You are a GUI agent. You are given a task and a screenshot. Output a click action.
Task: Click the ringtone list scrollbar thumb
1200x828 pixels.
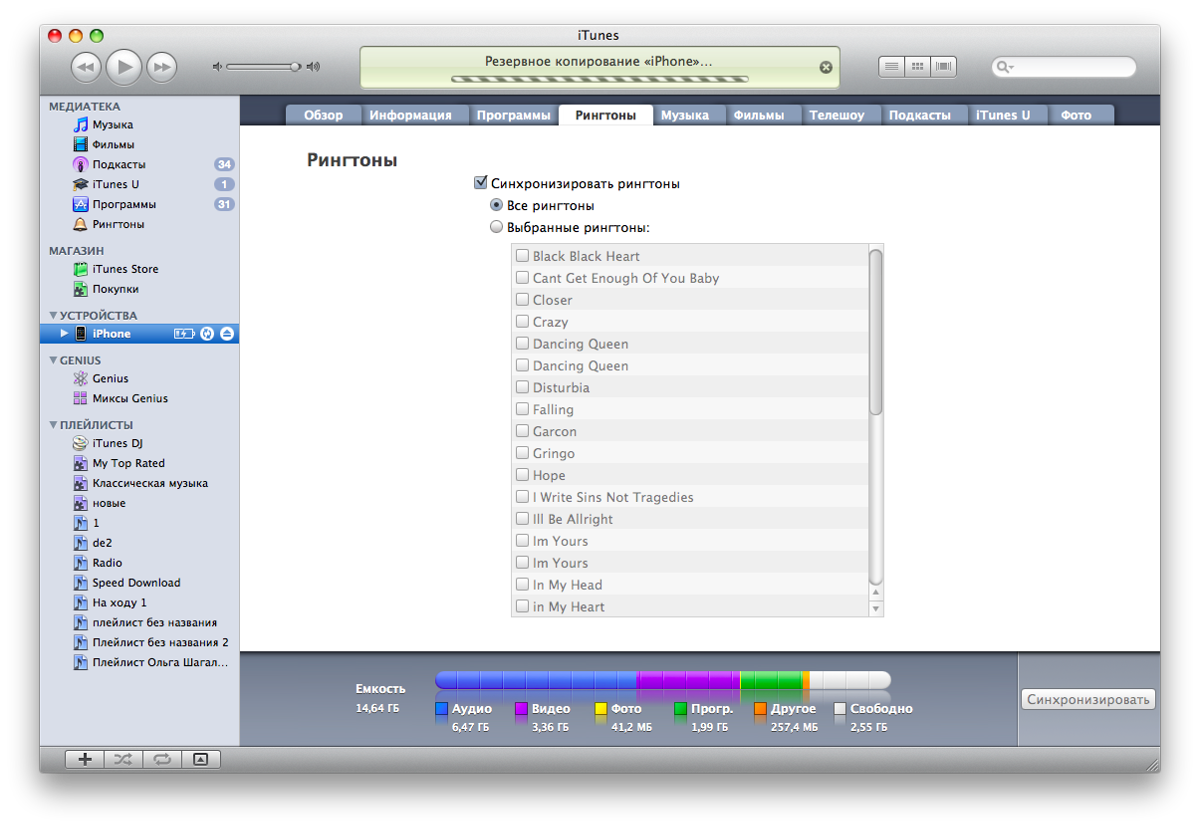pyautogui.click(x=876, y=331)
